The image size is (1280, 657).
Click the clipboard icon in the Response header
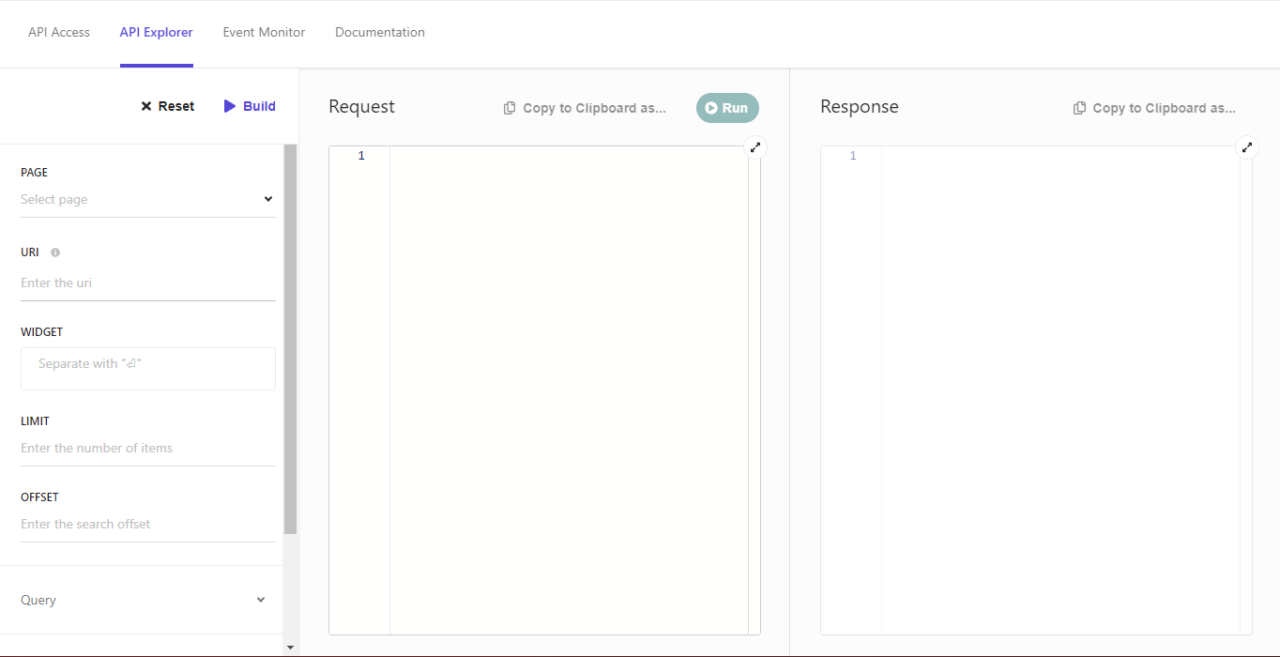coord(1079,107)
